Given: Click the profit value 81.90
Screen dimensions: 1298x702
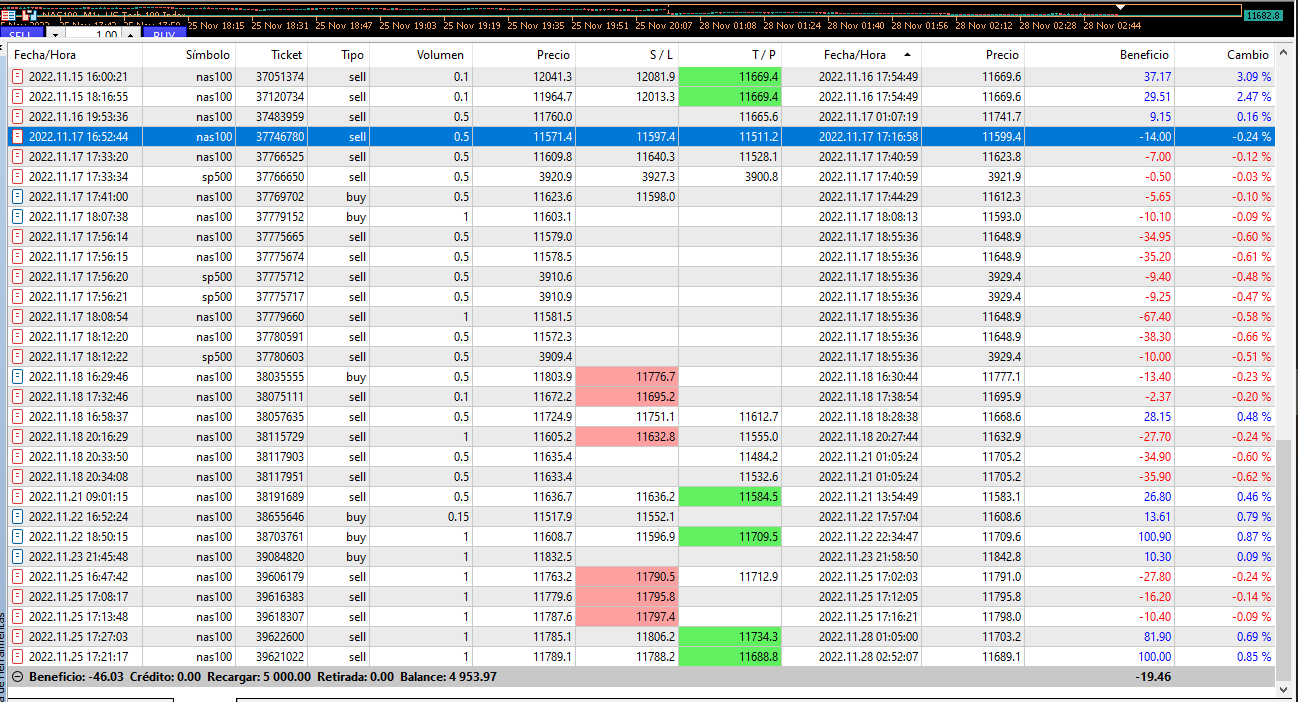Looking at the screenshot, I should coord(1157,636).
